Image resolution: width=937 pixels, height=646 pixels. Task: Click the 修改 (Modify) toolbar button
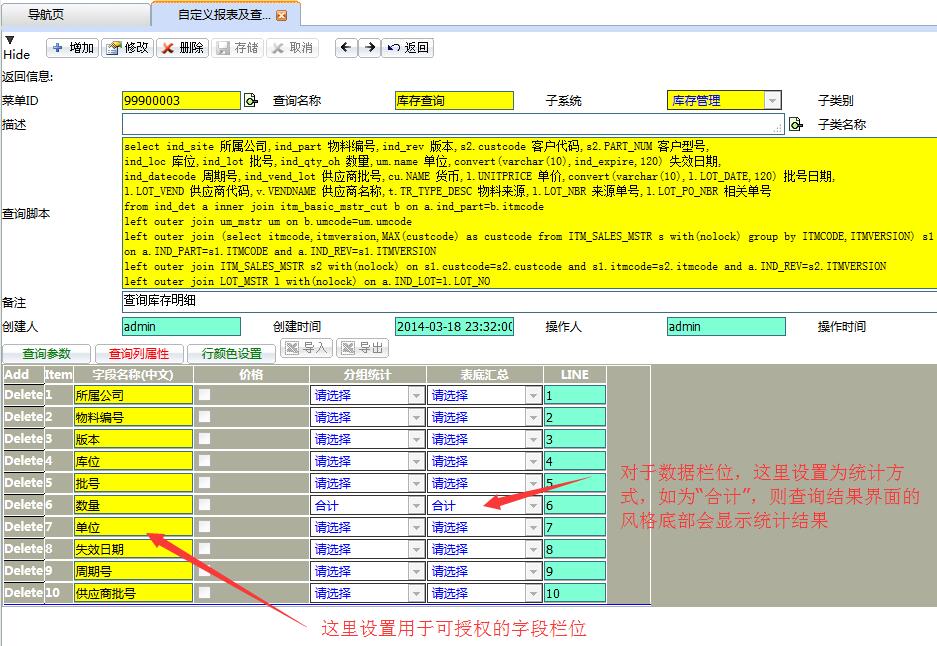127,48
